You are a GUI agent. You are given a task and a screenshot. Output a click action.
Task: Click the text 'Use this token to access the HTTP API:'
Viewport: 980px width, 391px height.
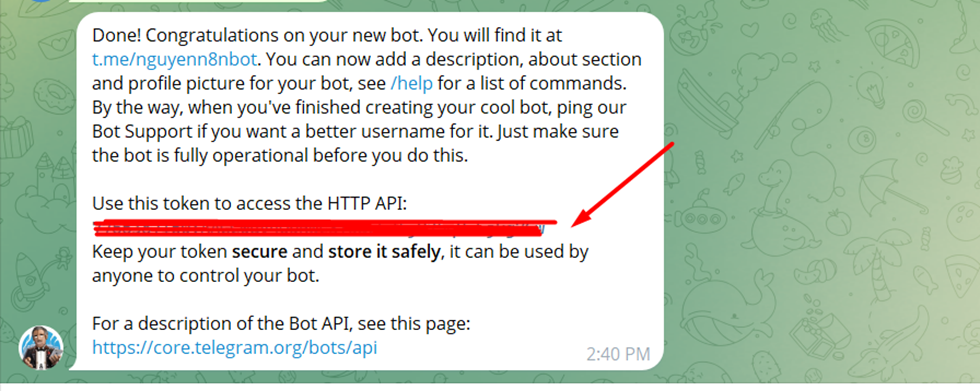[249, 204]
